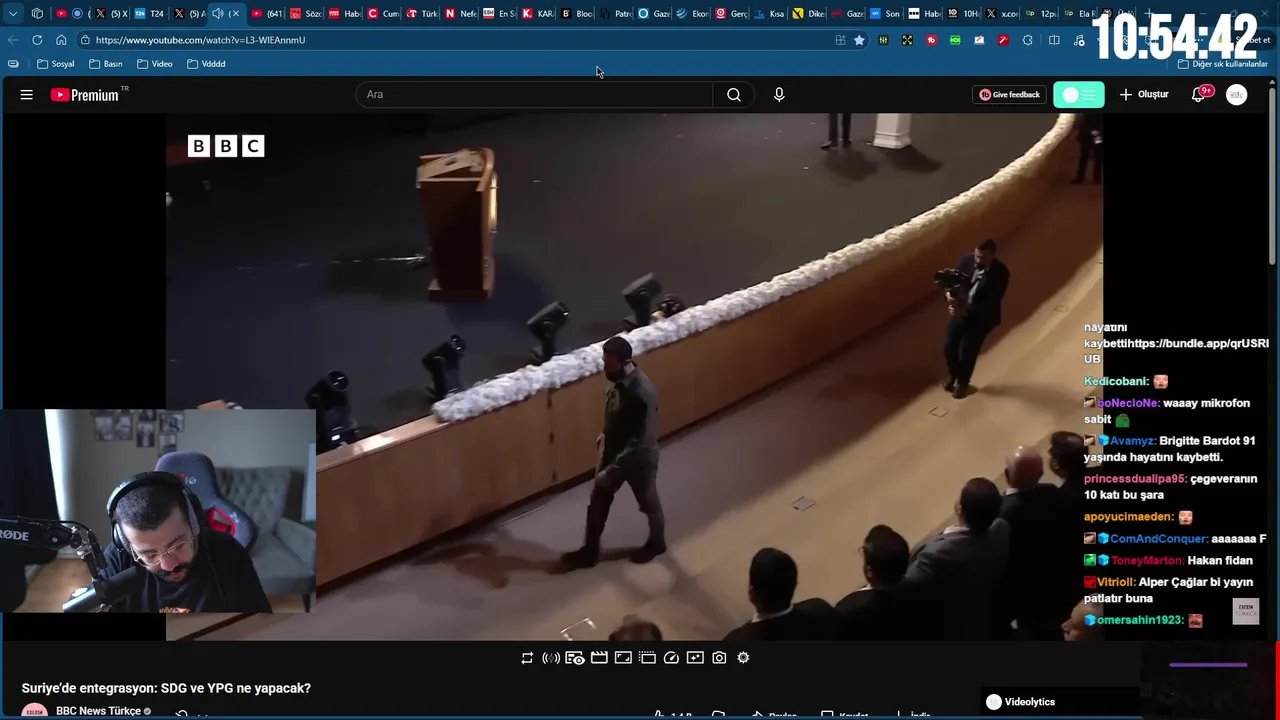The image size is (1280, 720).
Task: Open the YouTube guide hamburger menu
Action: pos(27,94)
